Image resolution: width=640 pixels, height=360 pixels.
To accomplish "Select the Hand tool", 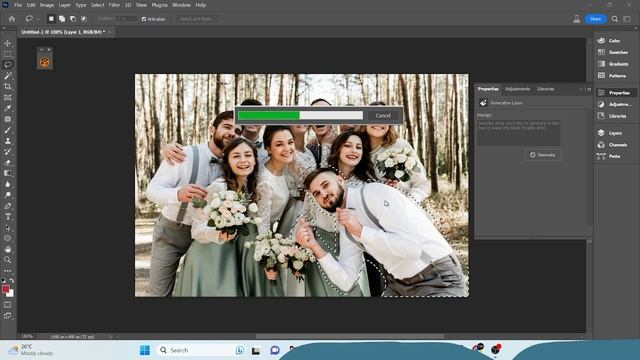I will [8, 249].
